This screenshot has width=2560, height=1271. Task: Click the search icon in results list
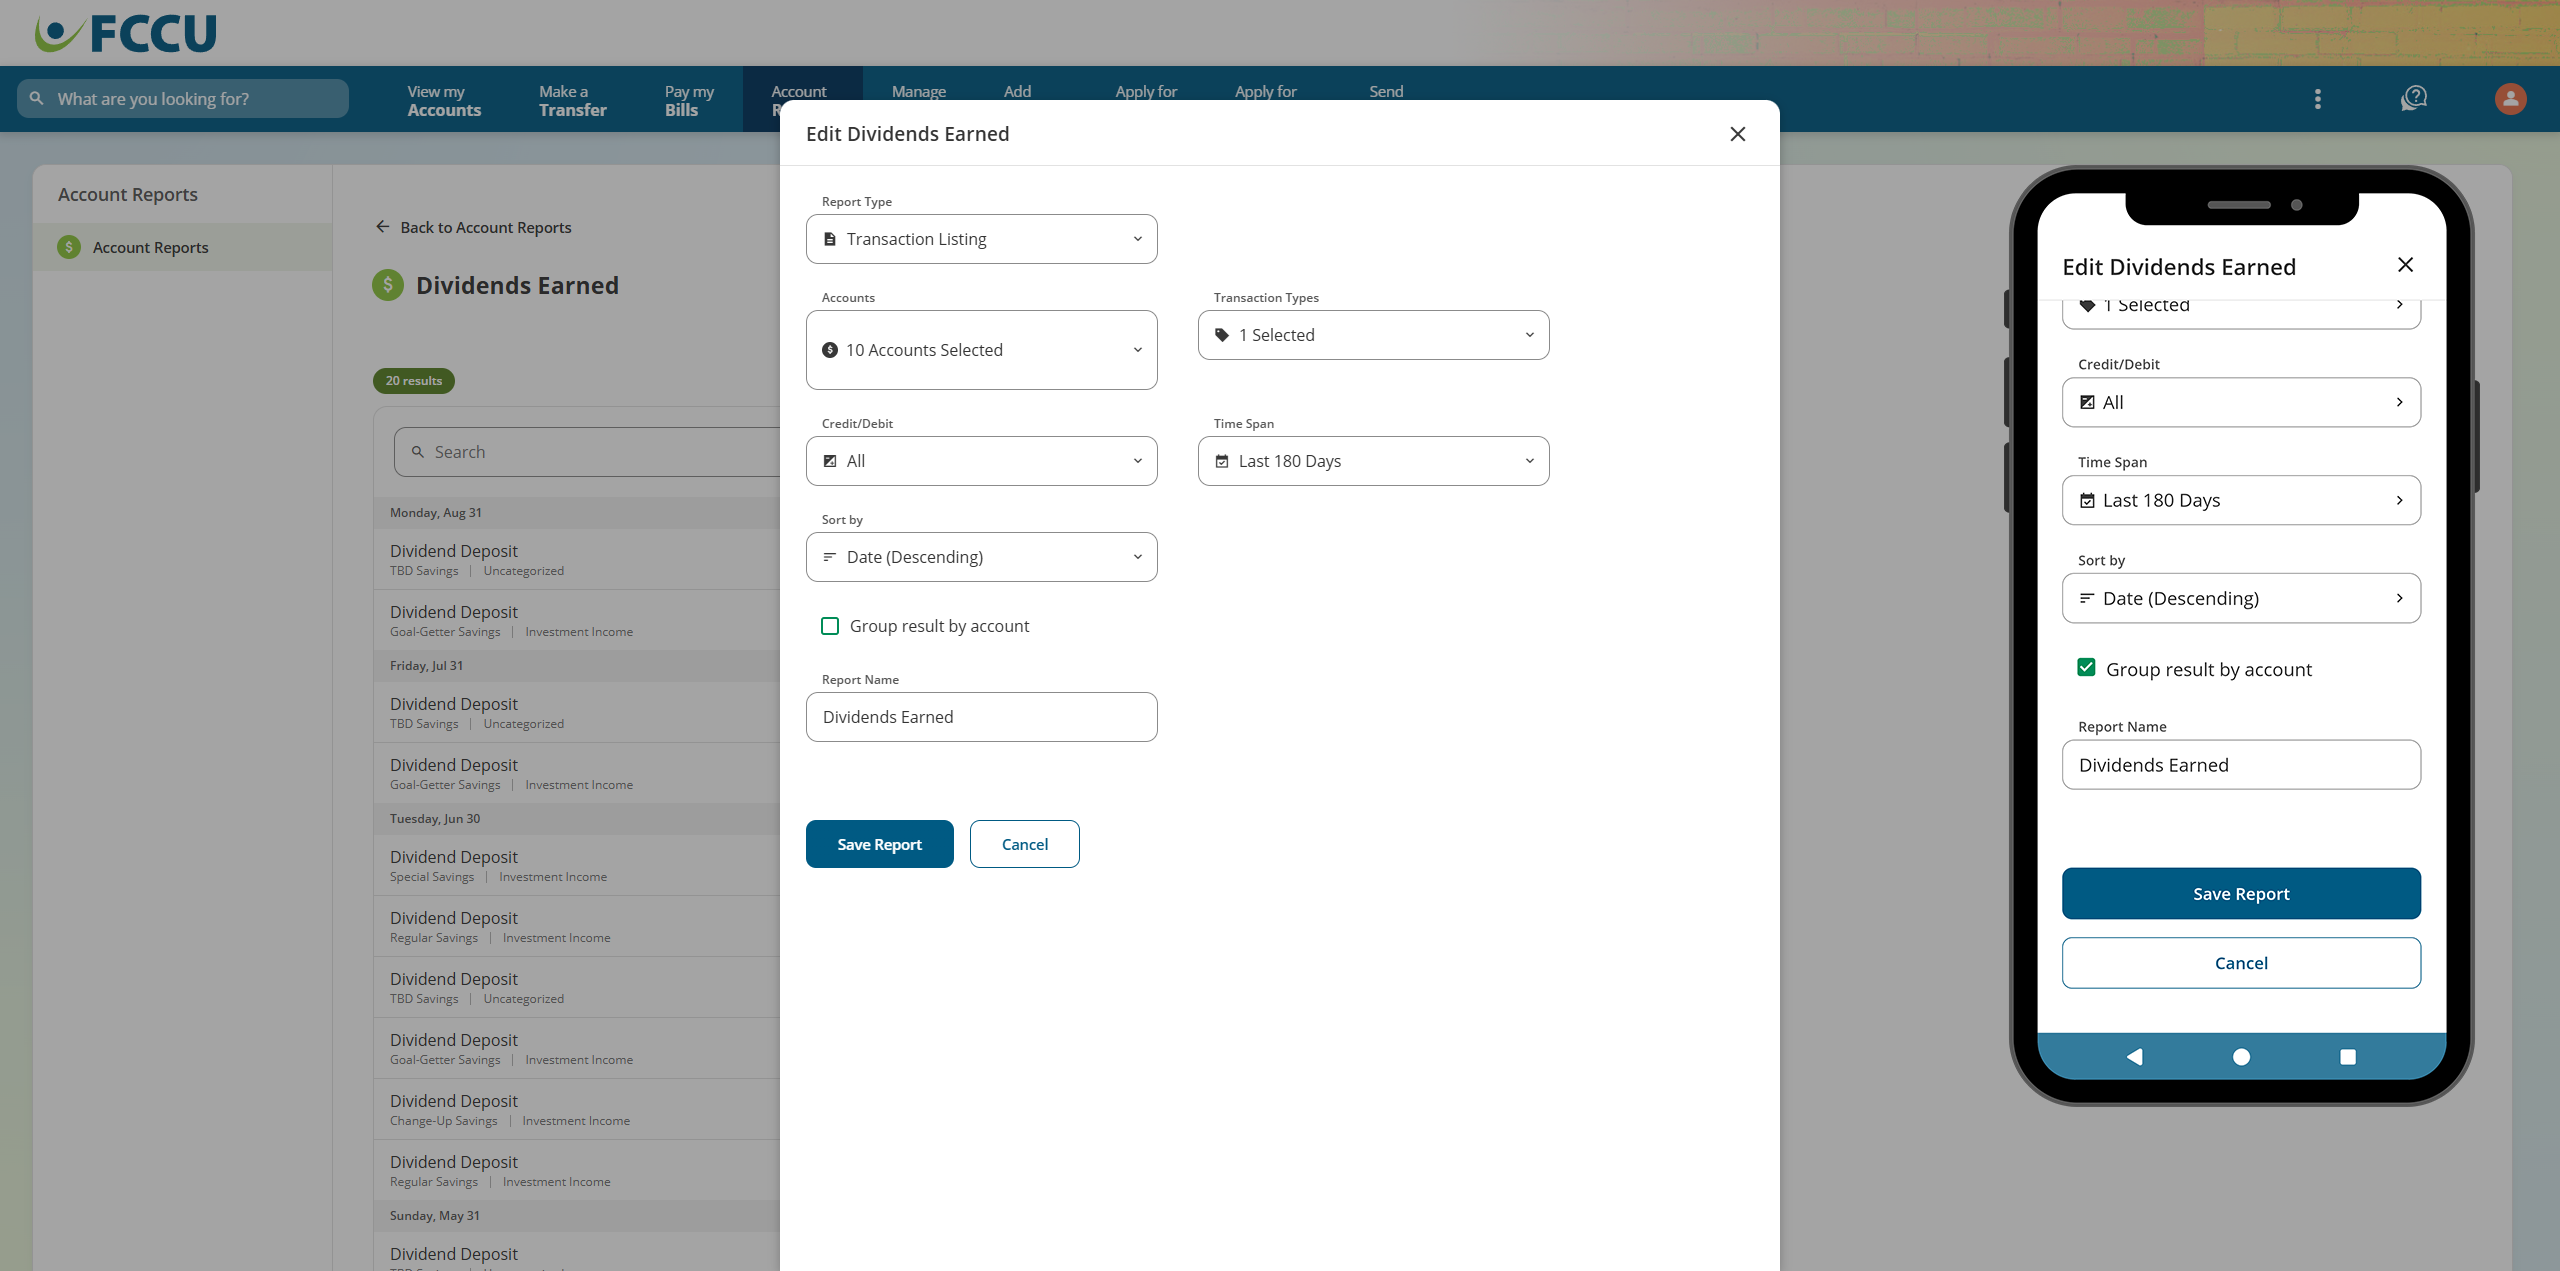pyautogui.click(x=418, y=452)
